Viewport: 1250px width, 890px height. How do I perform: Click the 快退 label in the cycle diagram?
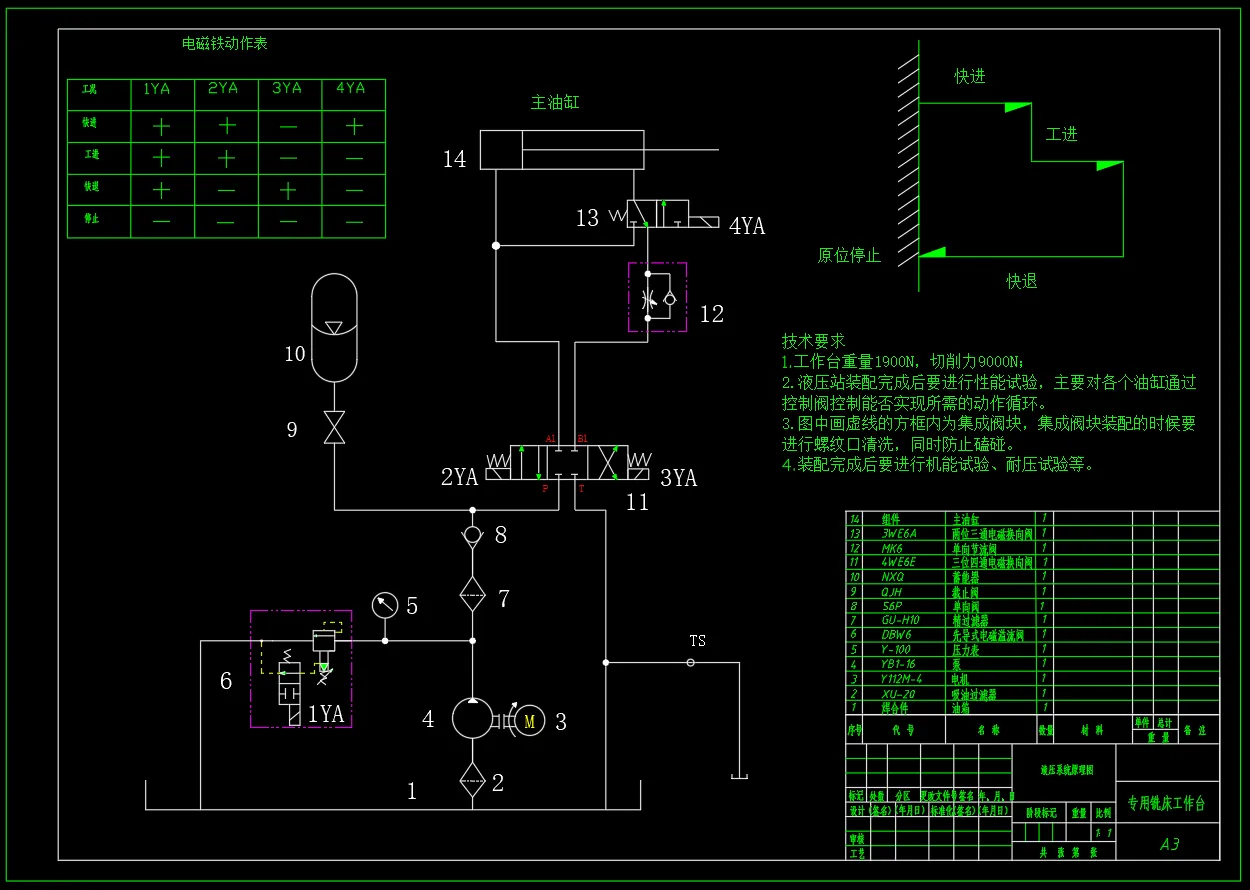[x=1022, y=281]
